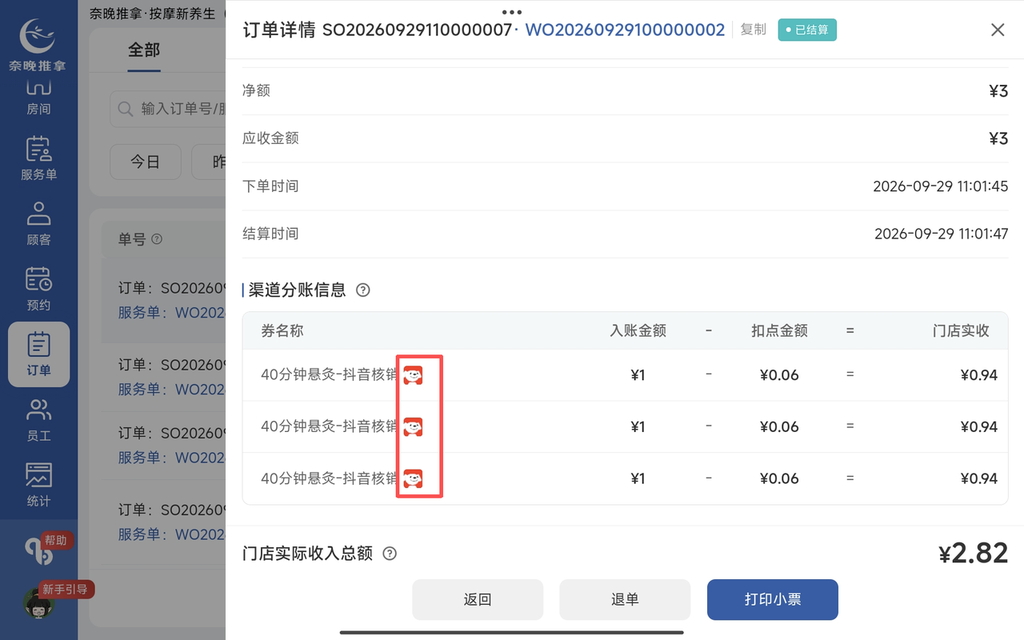Select the highlighted first order row SO20260

pyautogui.click(x=164, y=300)
